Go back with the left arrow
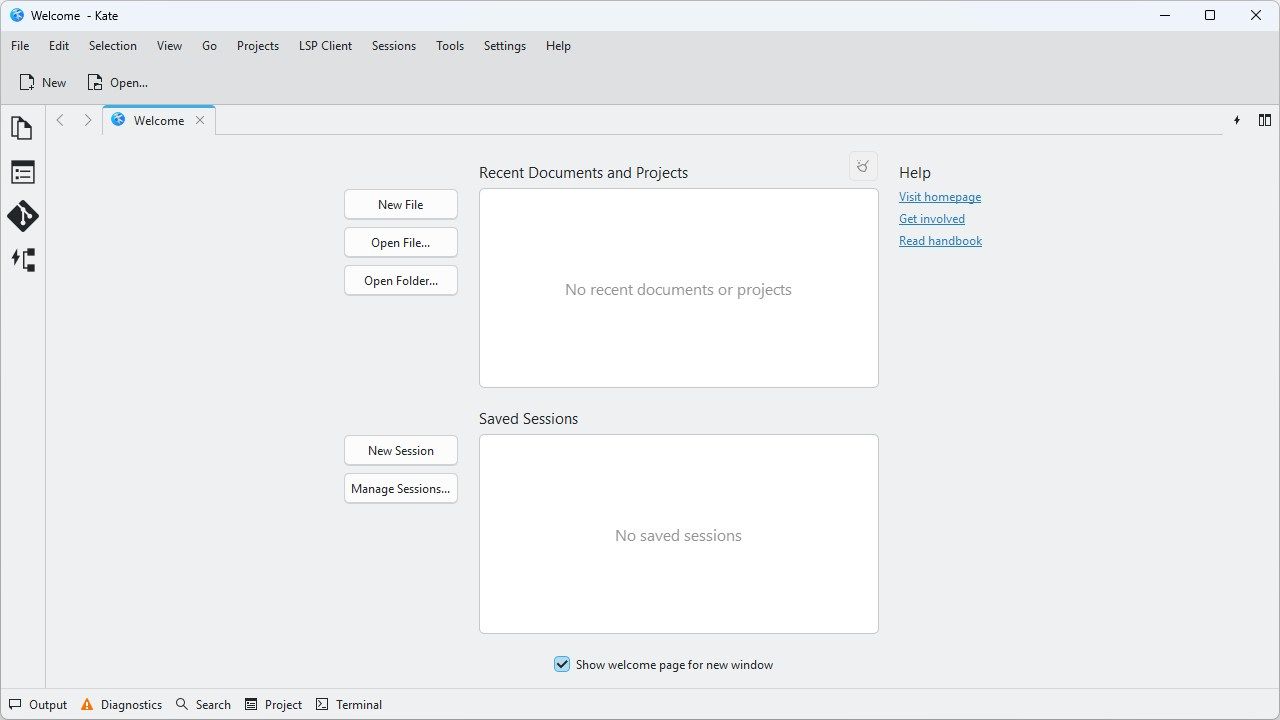Image resolution: width=1280 pixels, height=720 pixels. click(60, 120)
